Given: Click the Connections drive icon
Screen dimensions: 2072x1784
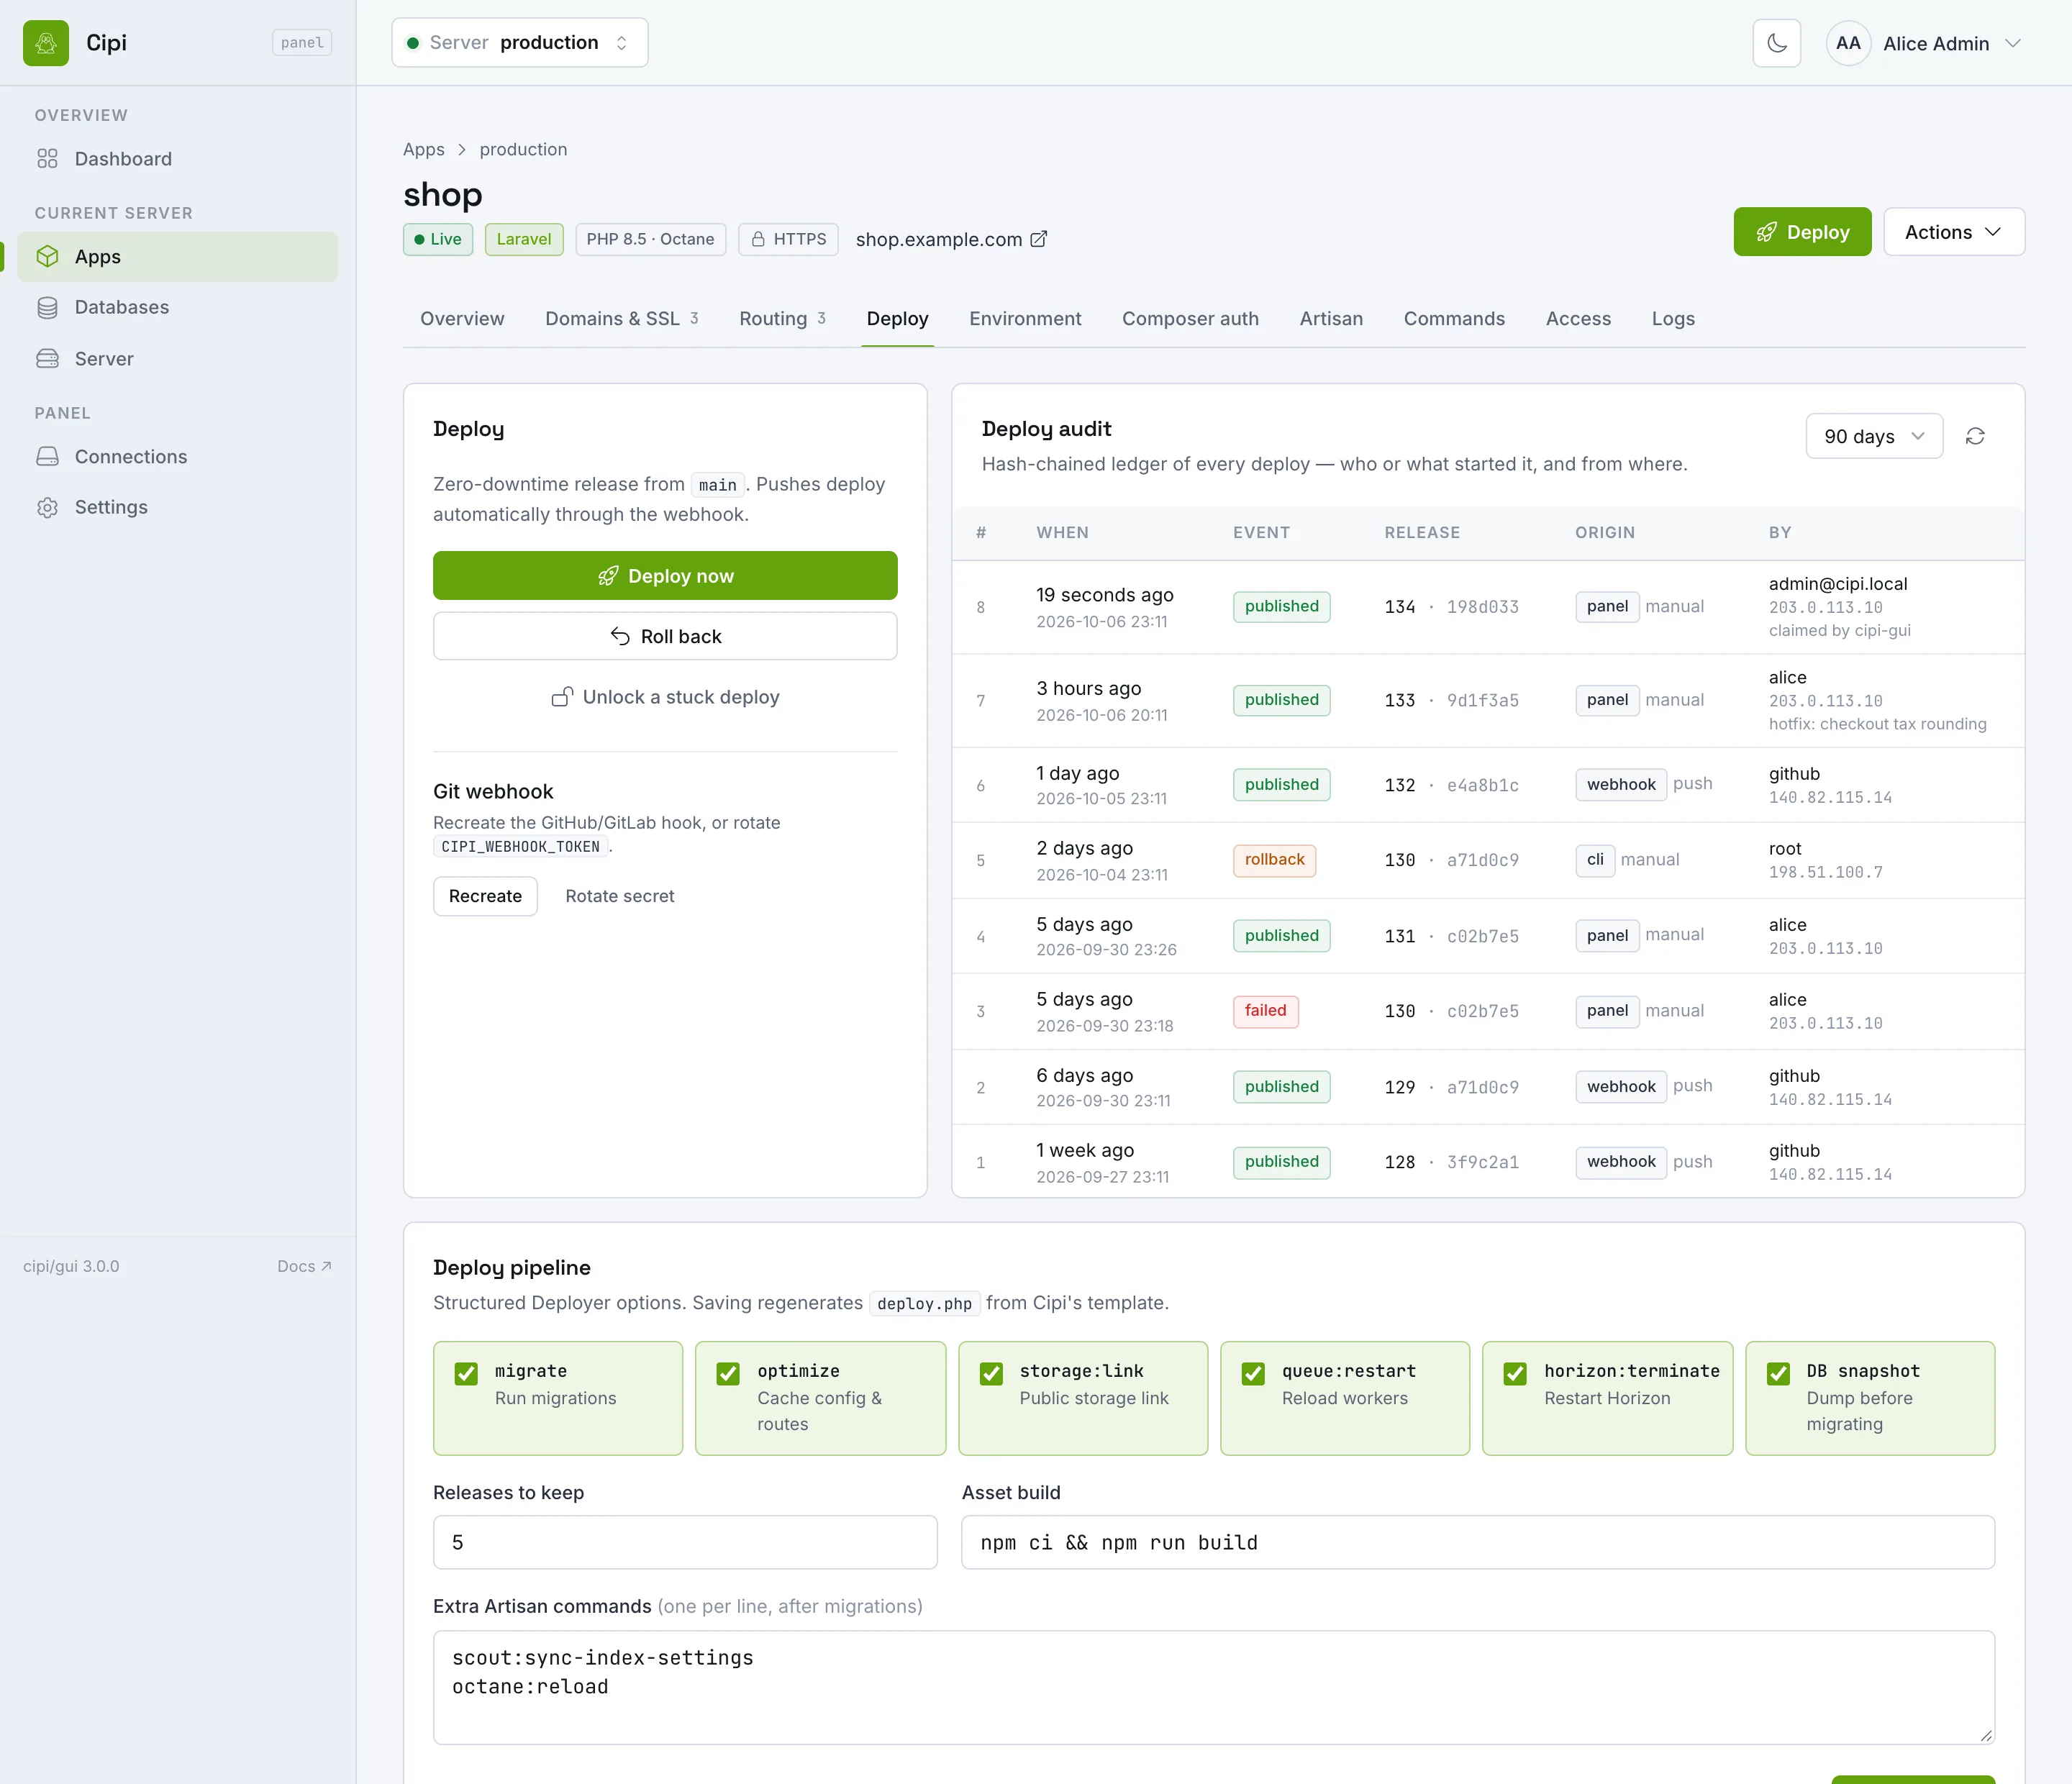Looking at the screenshot, I should [x=47, y=457].
